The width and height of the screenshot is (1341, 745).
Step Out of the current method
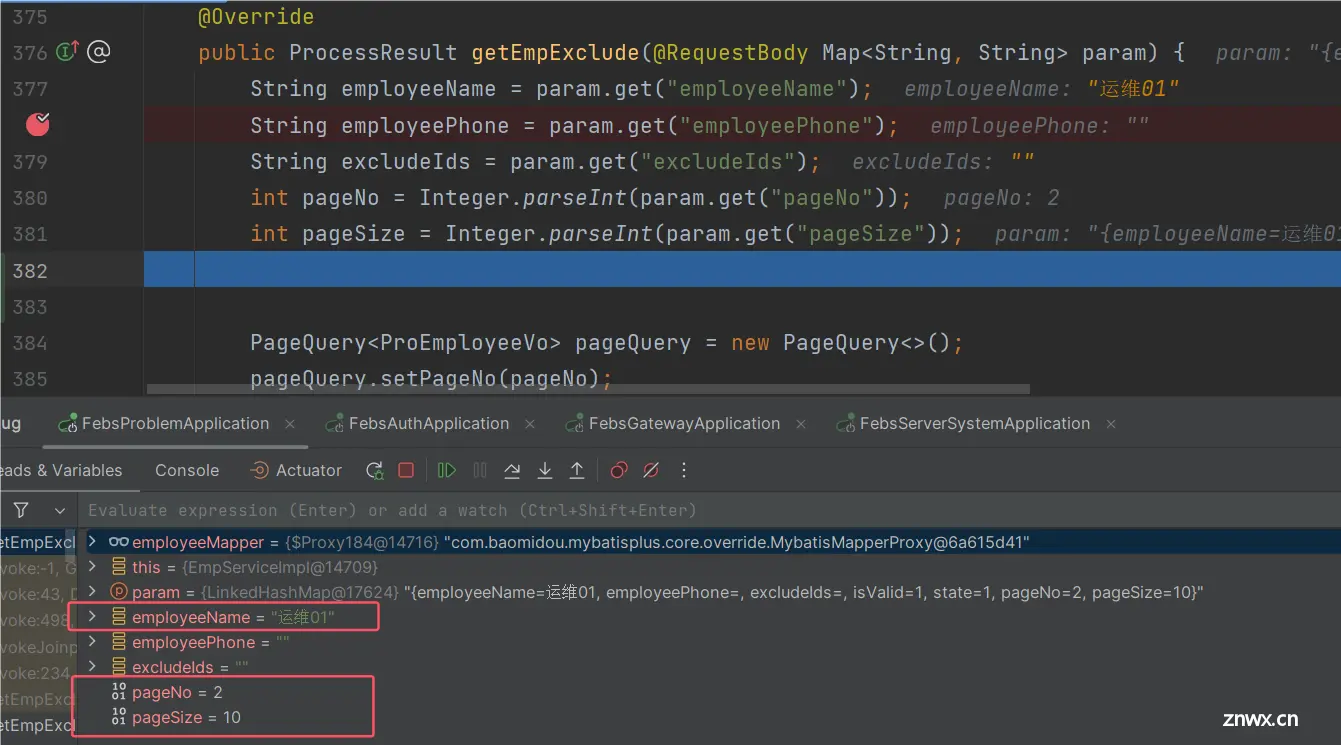[x=577, y=470]
